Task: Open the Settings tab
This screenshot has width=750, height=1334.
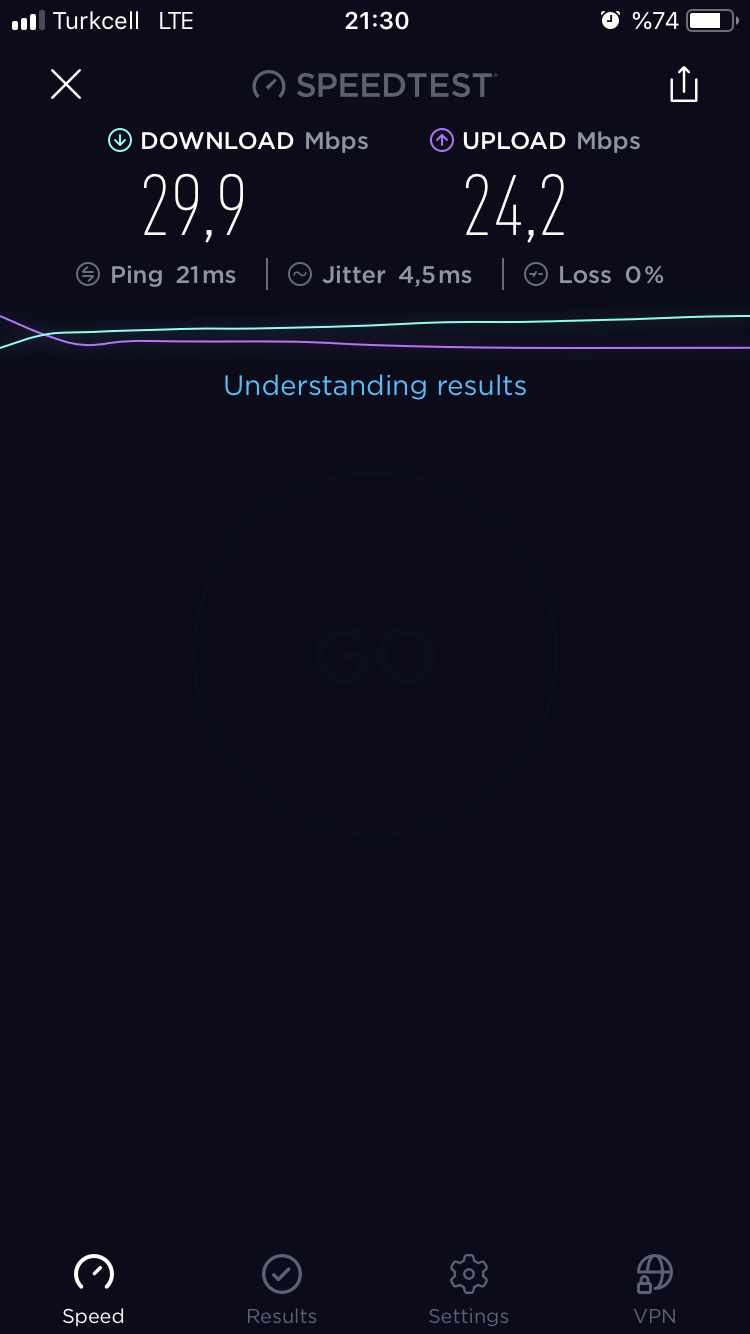Action: (x=469, y=1290)
